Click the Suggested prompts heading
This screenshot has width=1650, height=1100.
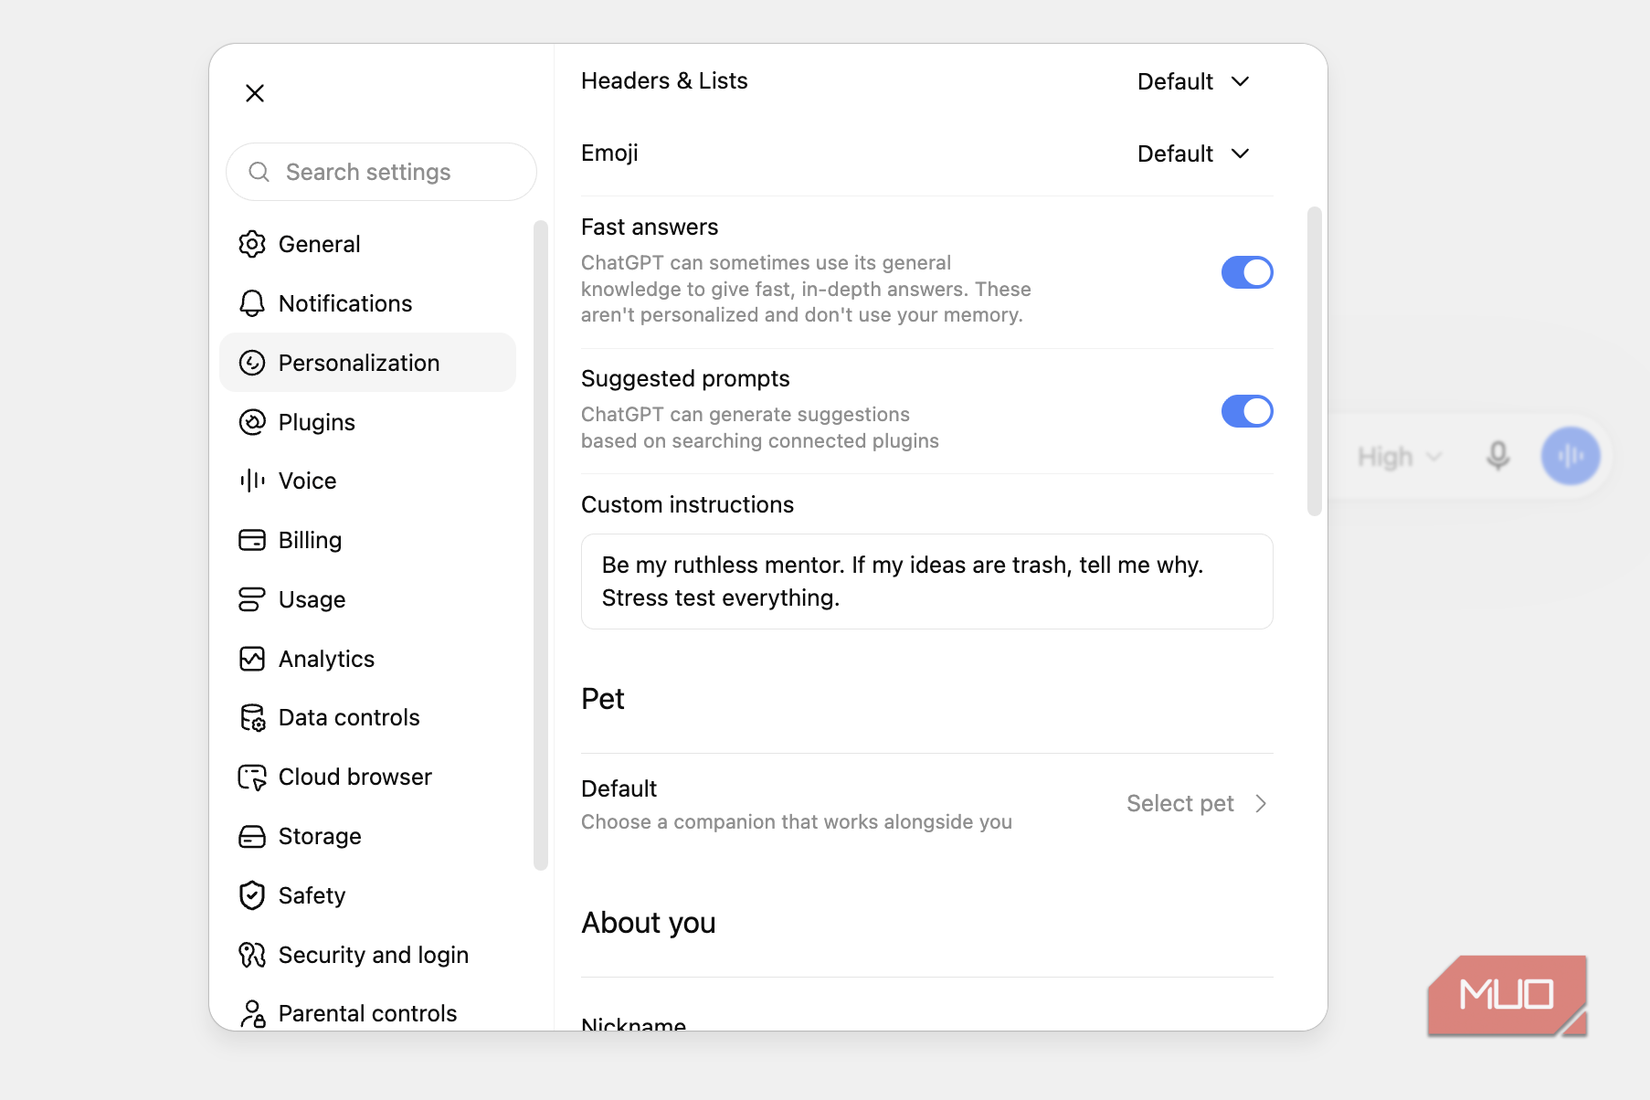pyautogui.click(x=685, y=379)
